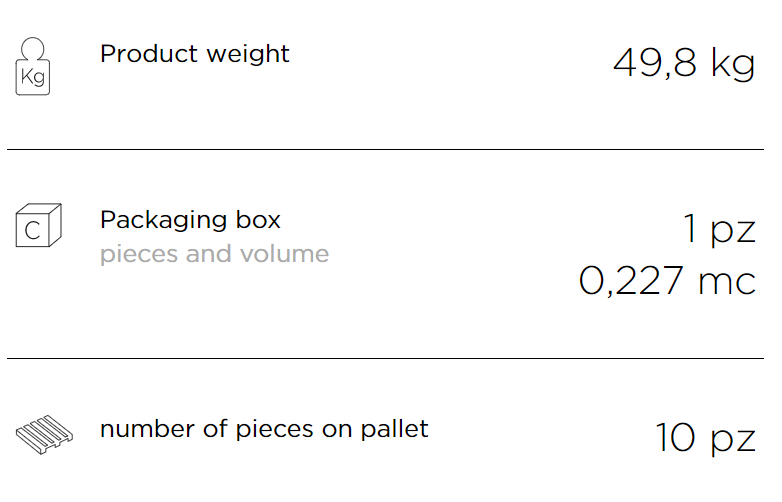Click the Kg weight icon

pos(33,66)
